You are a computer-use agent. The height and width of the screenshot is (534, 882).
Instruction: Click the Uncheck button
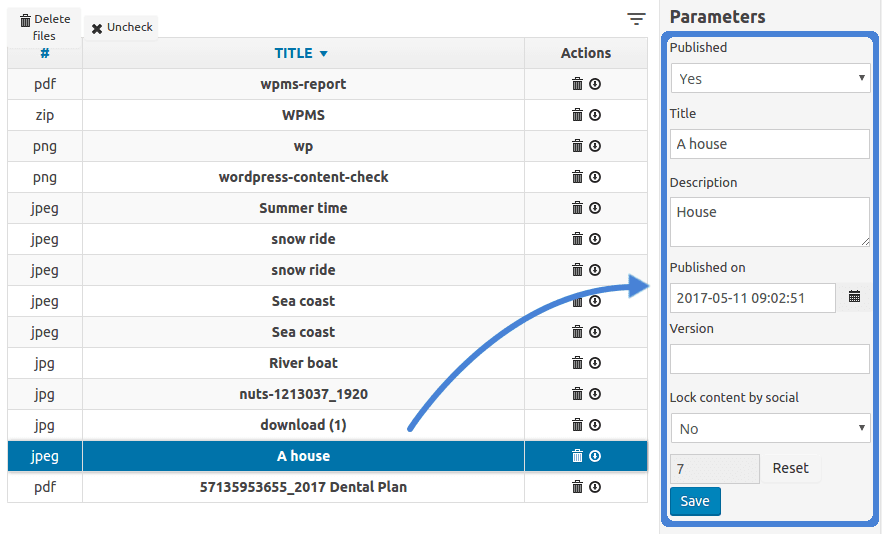pyautogui.click(x=122, y=28)
